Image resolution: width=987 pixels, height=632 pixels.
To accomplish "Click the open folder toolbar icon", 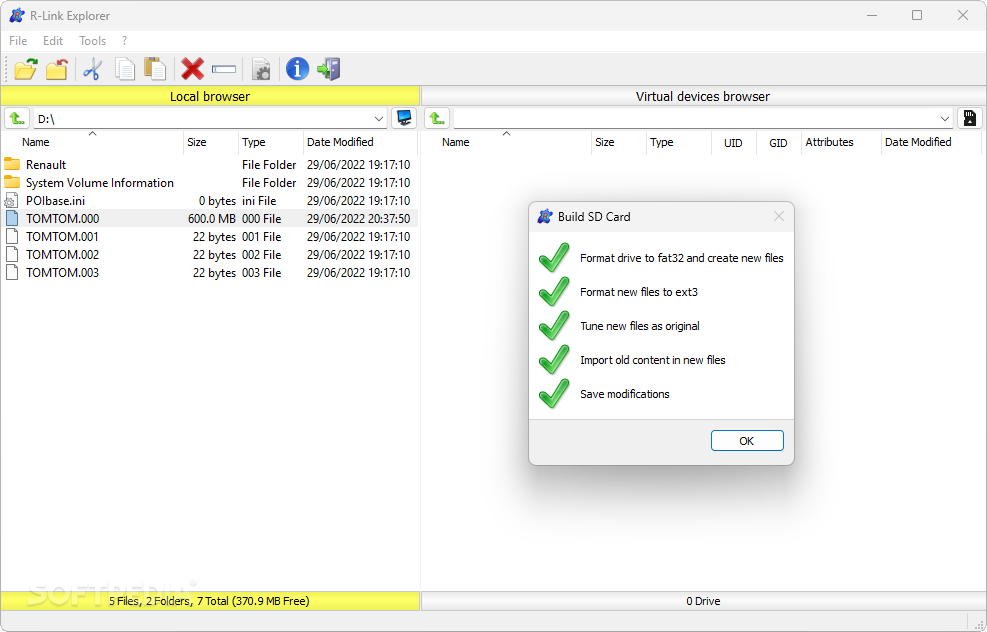I will (26, 69).
